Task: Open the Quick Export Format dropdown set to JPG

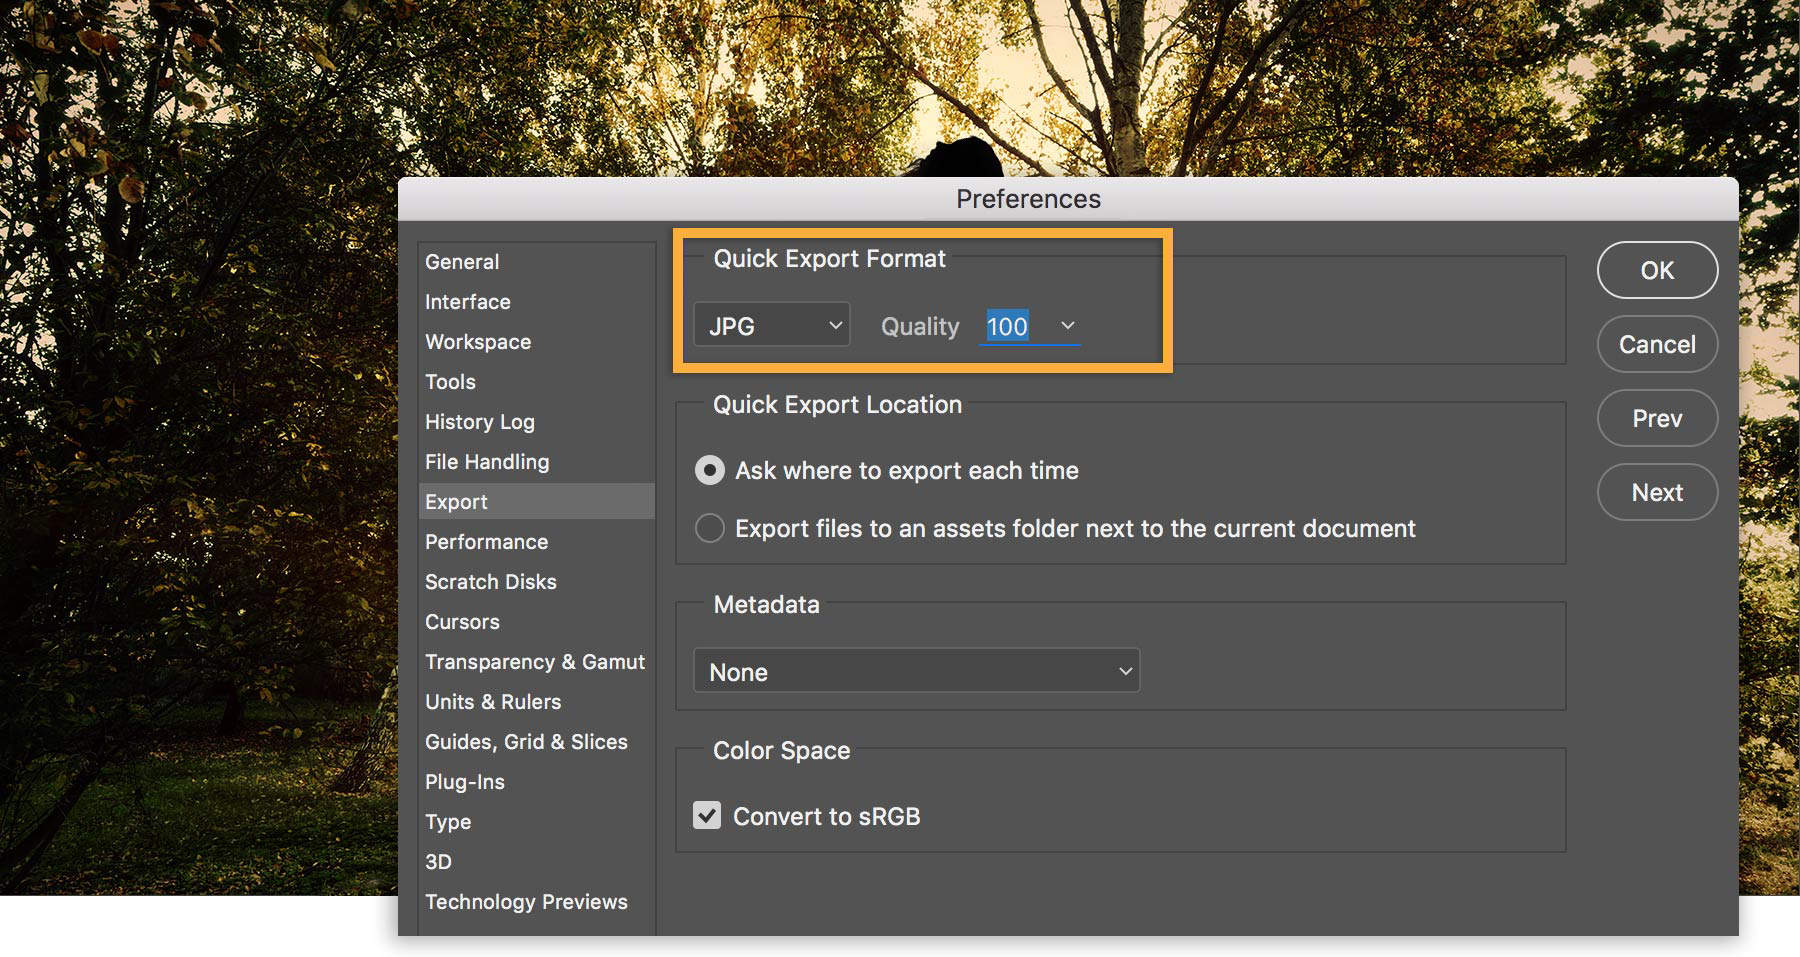Action: [x=771, y=324]
